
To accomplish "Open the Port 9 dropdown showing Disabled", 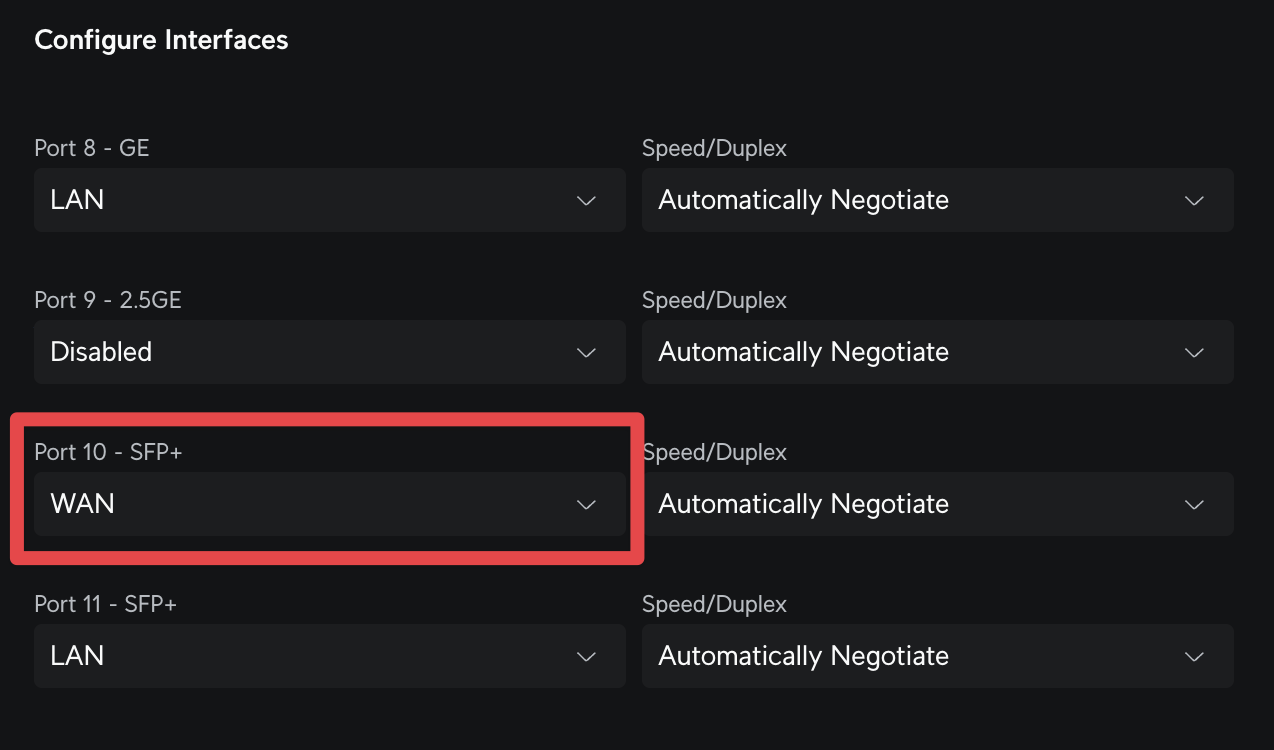I will (x=300, y=352).
